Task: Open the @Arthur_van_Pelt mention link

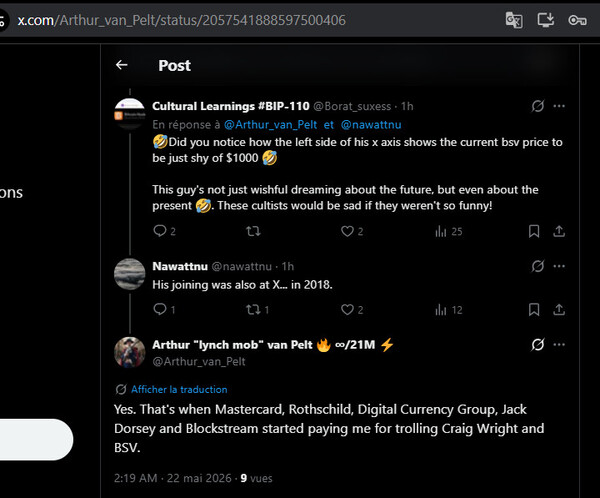Action: point(270,125)
